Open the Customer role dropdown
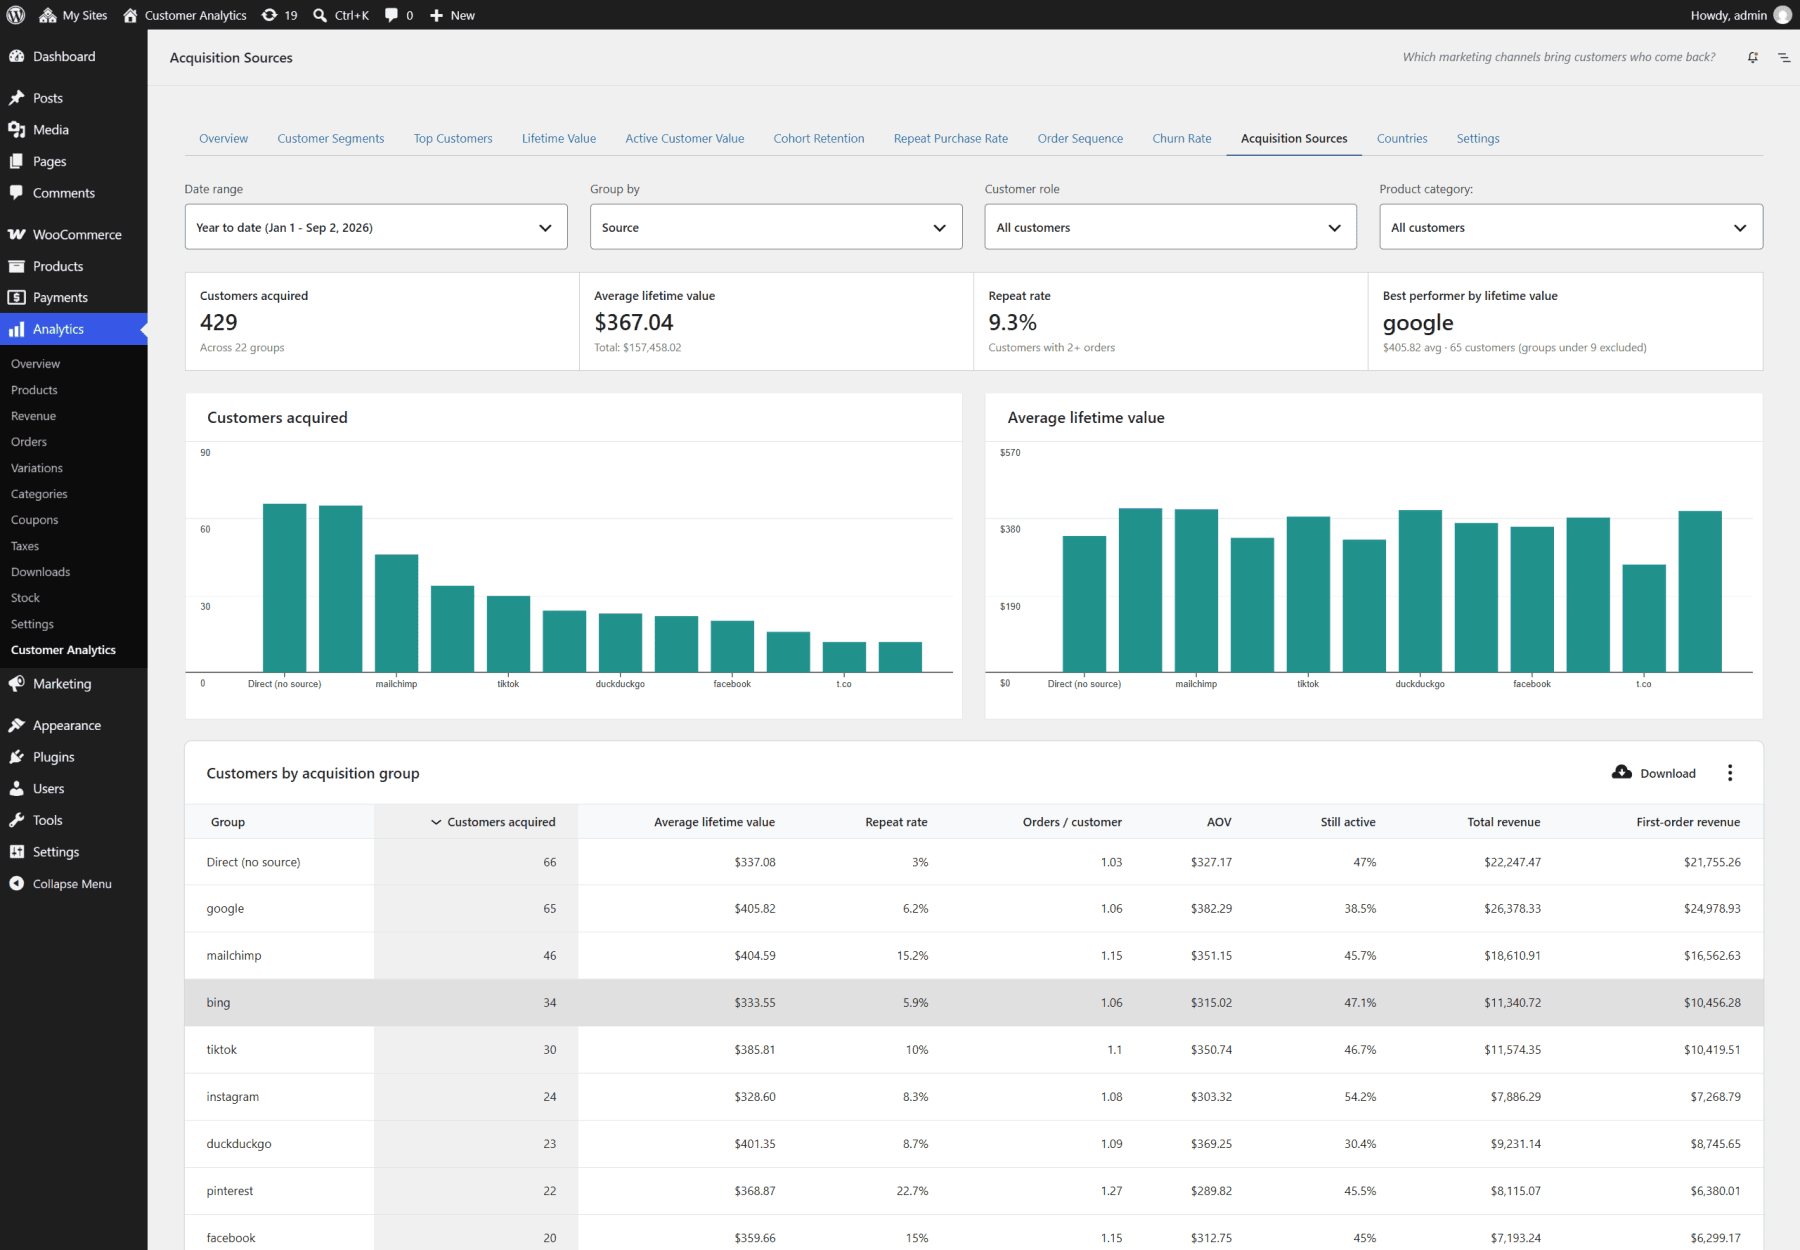The image size is (1800, 1250). coord(1170,227)
